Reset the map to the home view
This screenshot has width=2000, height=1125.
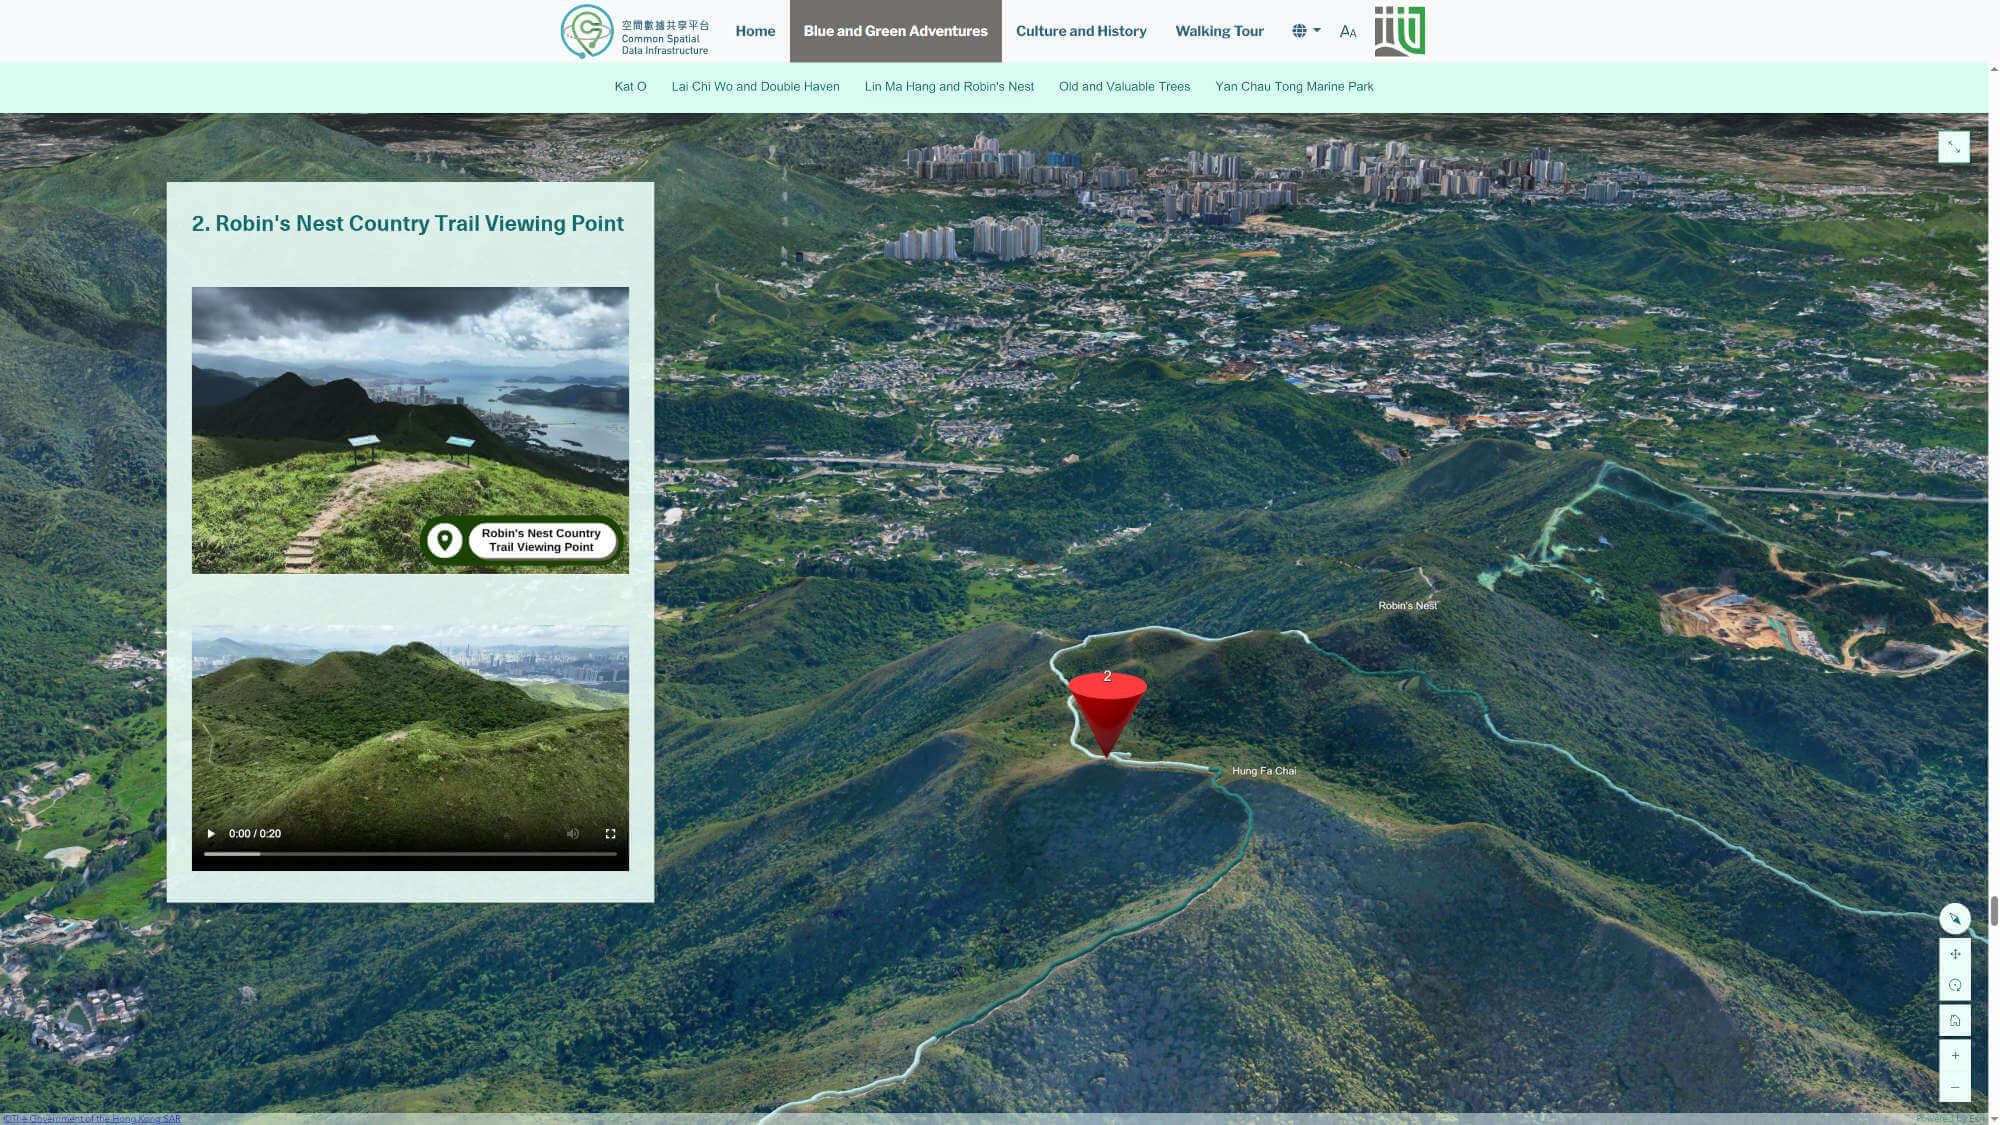point(1954,1021)
